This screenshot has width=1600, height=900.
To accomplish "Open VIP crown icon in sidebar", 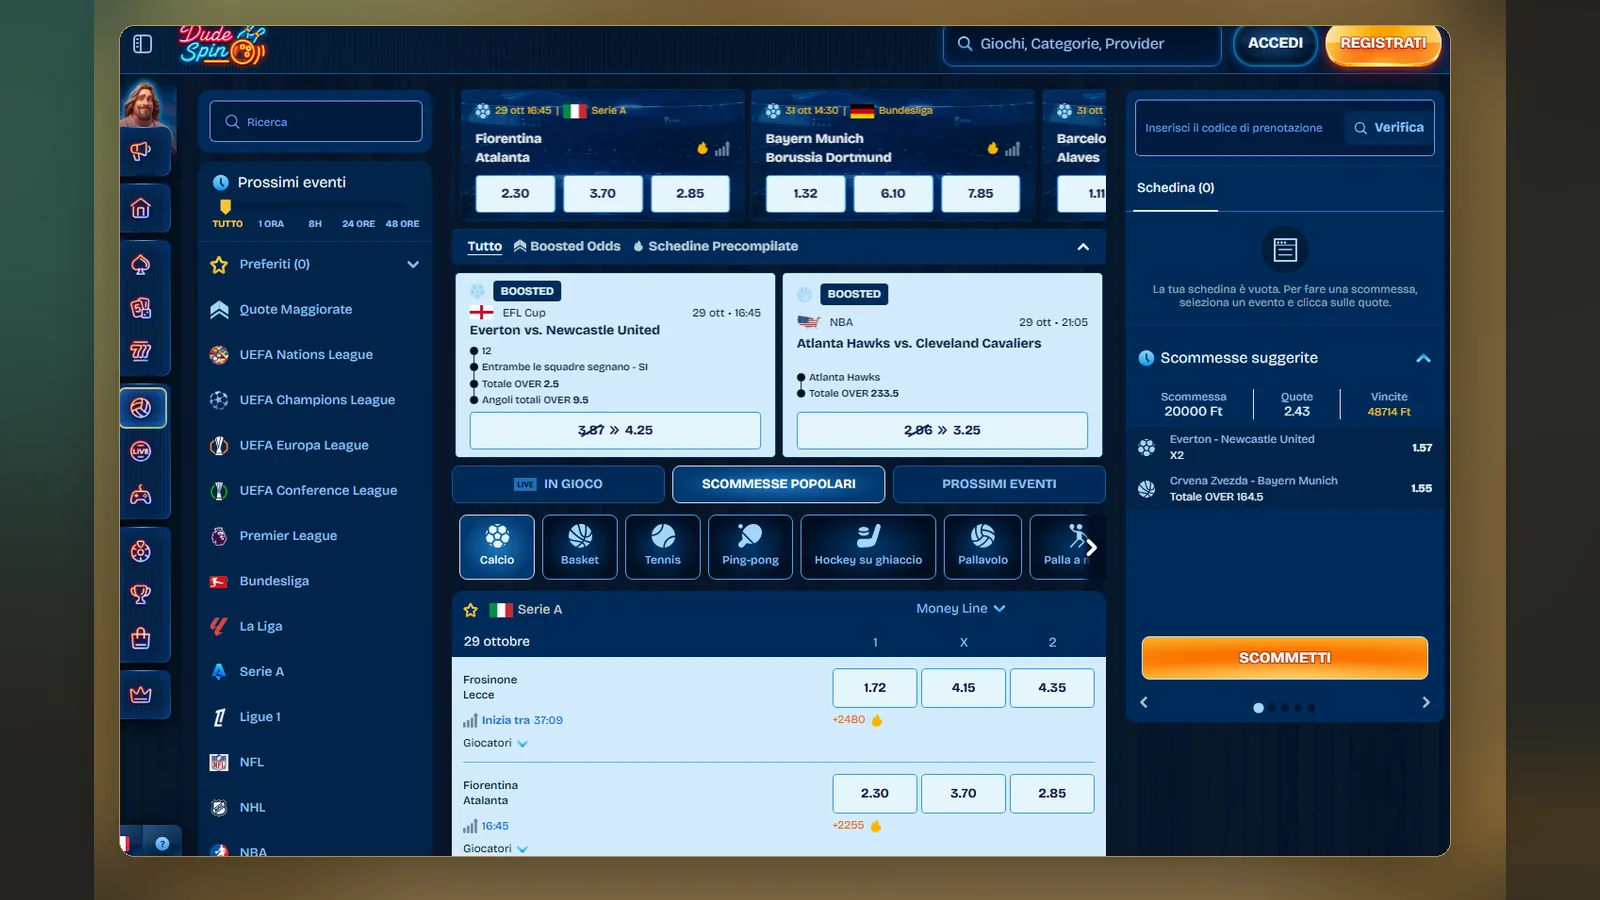I will click(x=141, y=694).
